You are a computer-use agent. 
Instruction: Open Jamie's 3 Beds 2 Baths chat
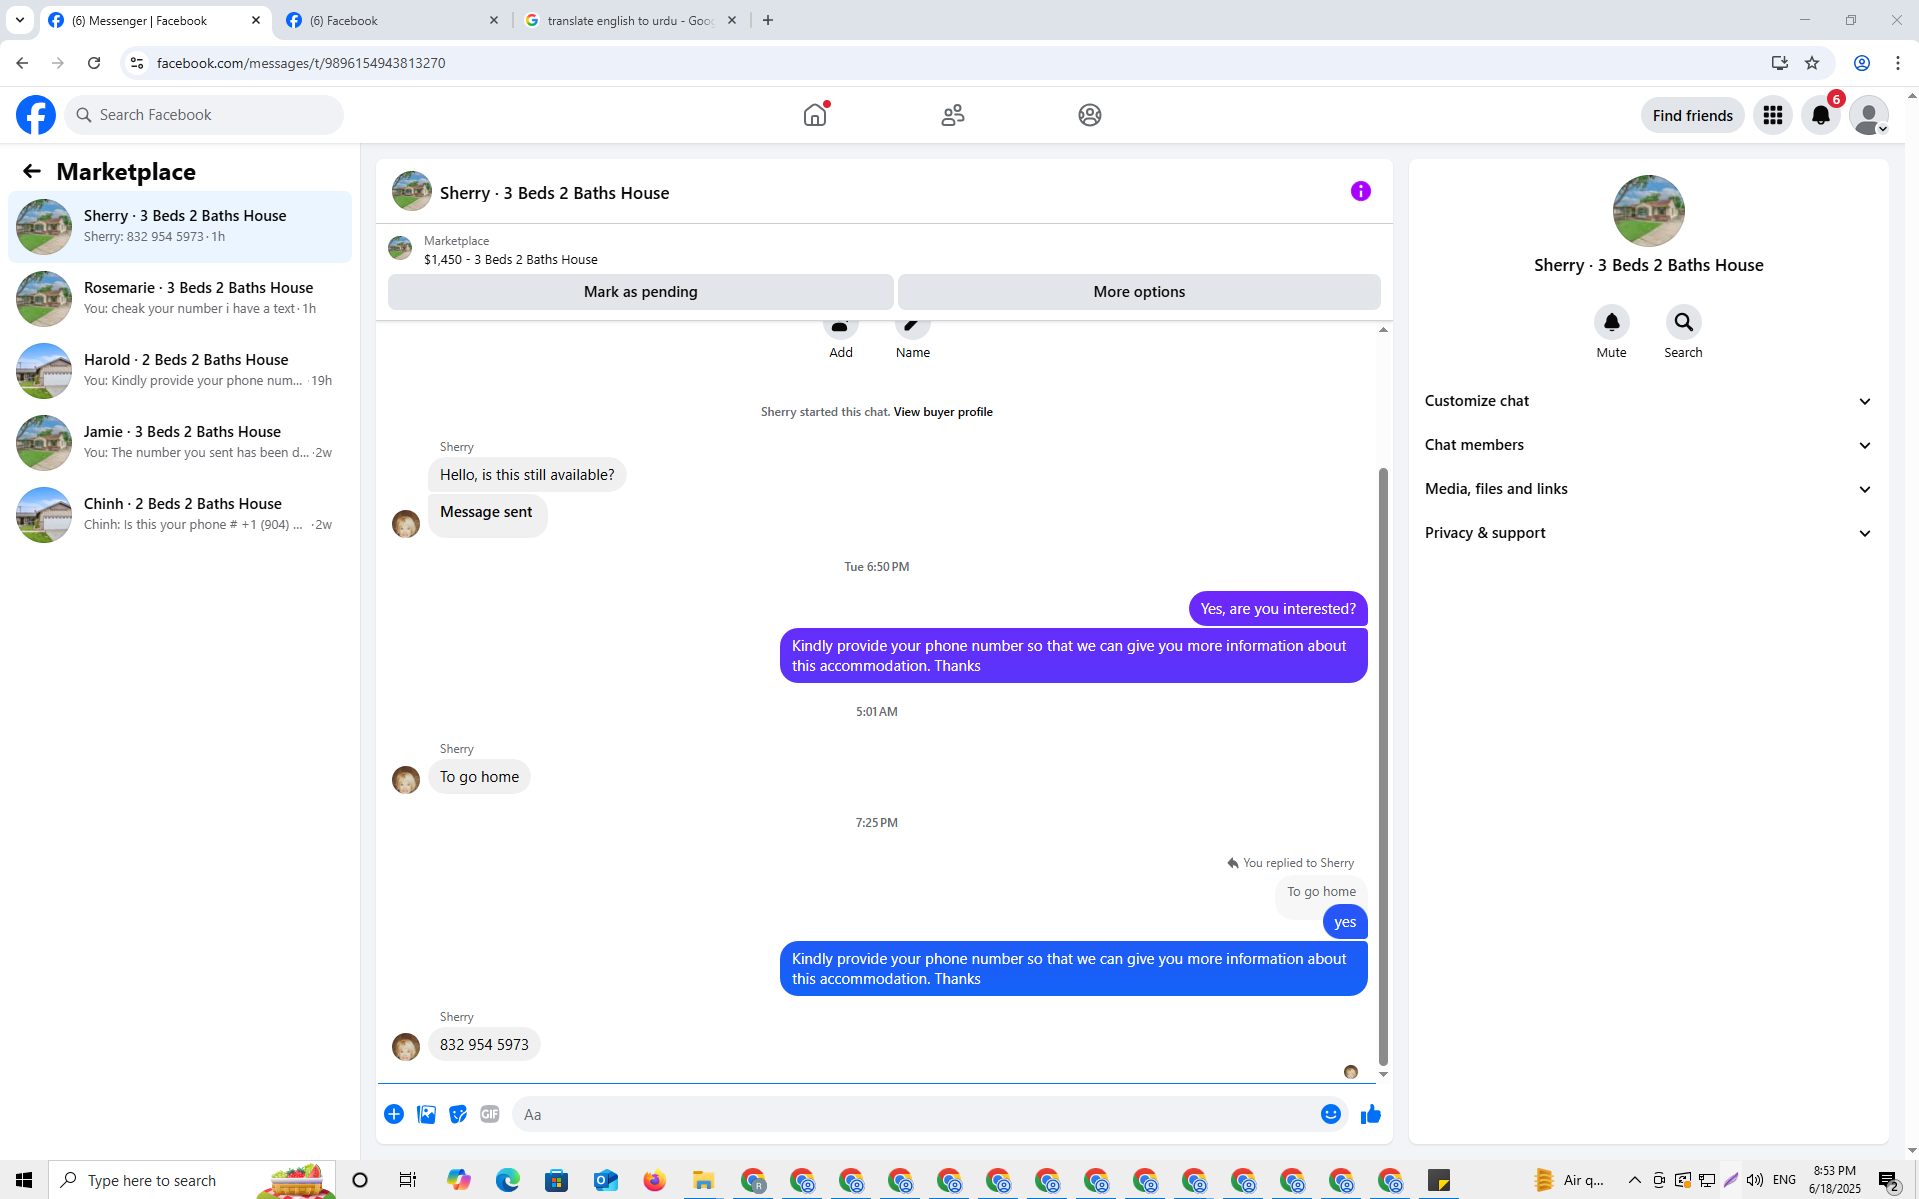180,443
